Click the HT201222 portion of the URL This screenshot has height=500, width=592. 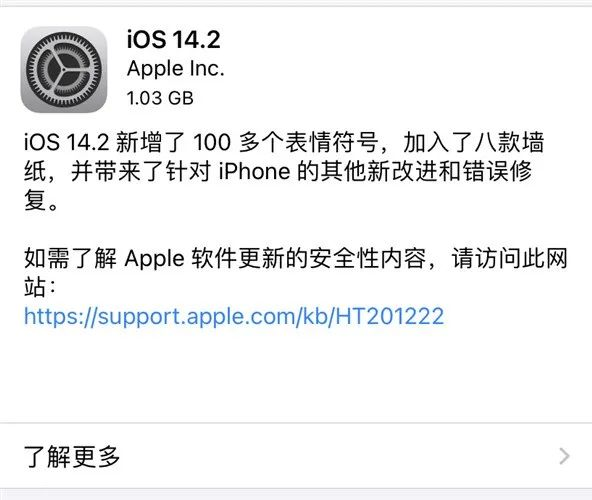click(x=390, y=316)
